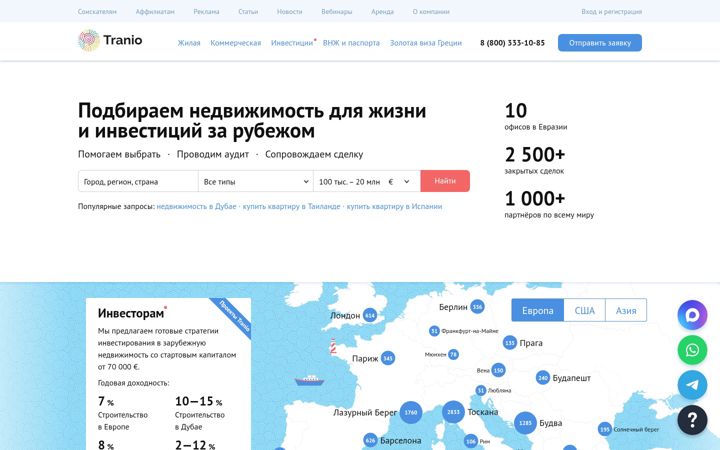Select Munich map marker 78
Viewport: 720px width, 450px height.
click(453, 354)
